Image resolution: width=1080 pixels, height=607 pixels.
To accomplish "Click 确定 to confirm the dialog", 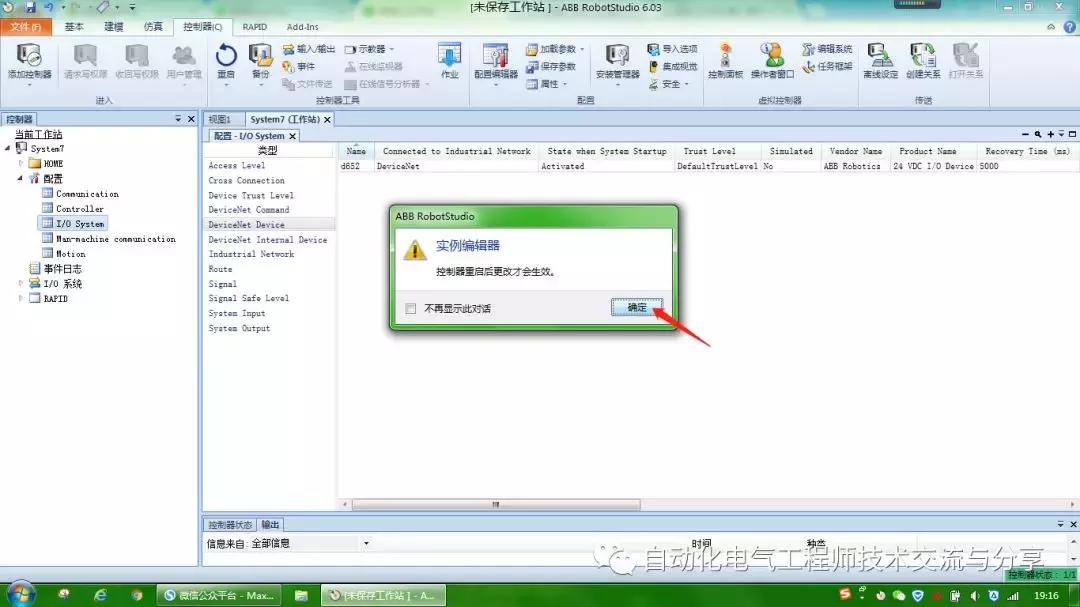I will tap(637, 307).
